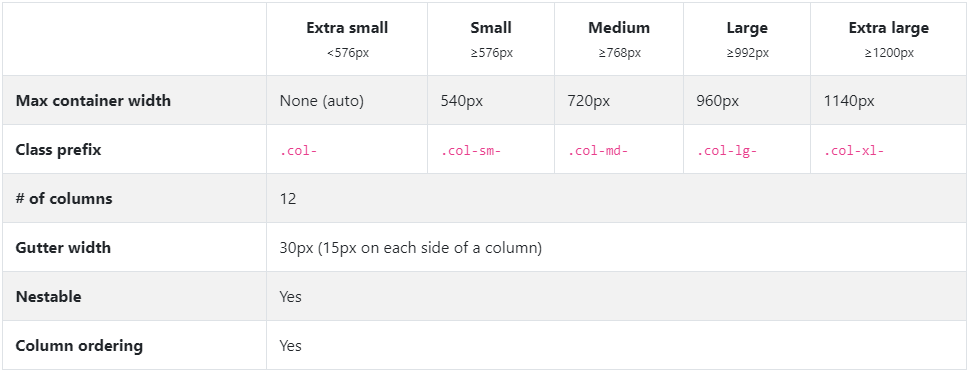The image size is (971, 374).
Task: Select the Column ordering row label
Action: pos(79,346)
